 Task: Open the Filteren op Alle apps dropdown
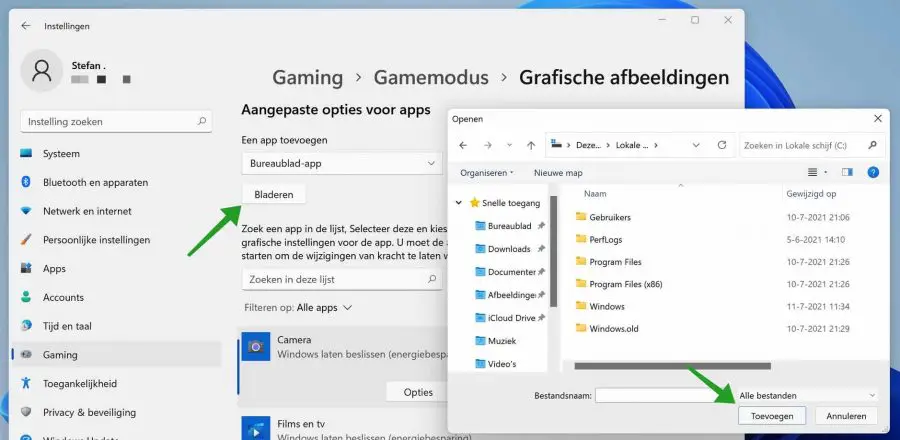[324, 308]
